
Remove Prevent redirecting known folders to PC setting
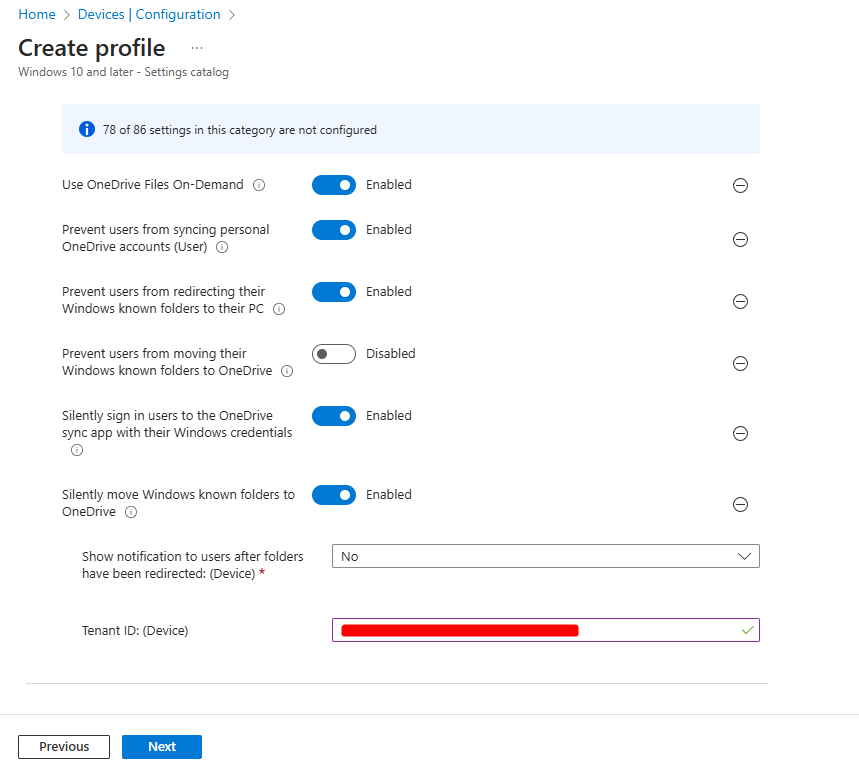pos(740,301)
